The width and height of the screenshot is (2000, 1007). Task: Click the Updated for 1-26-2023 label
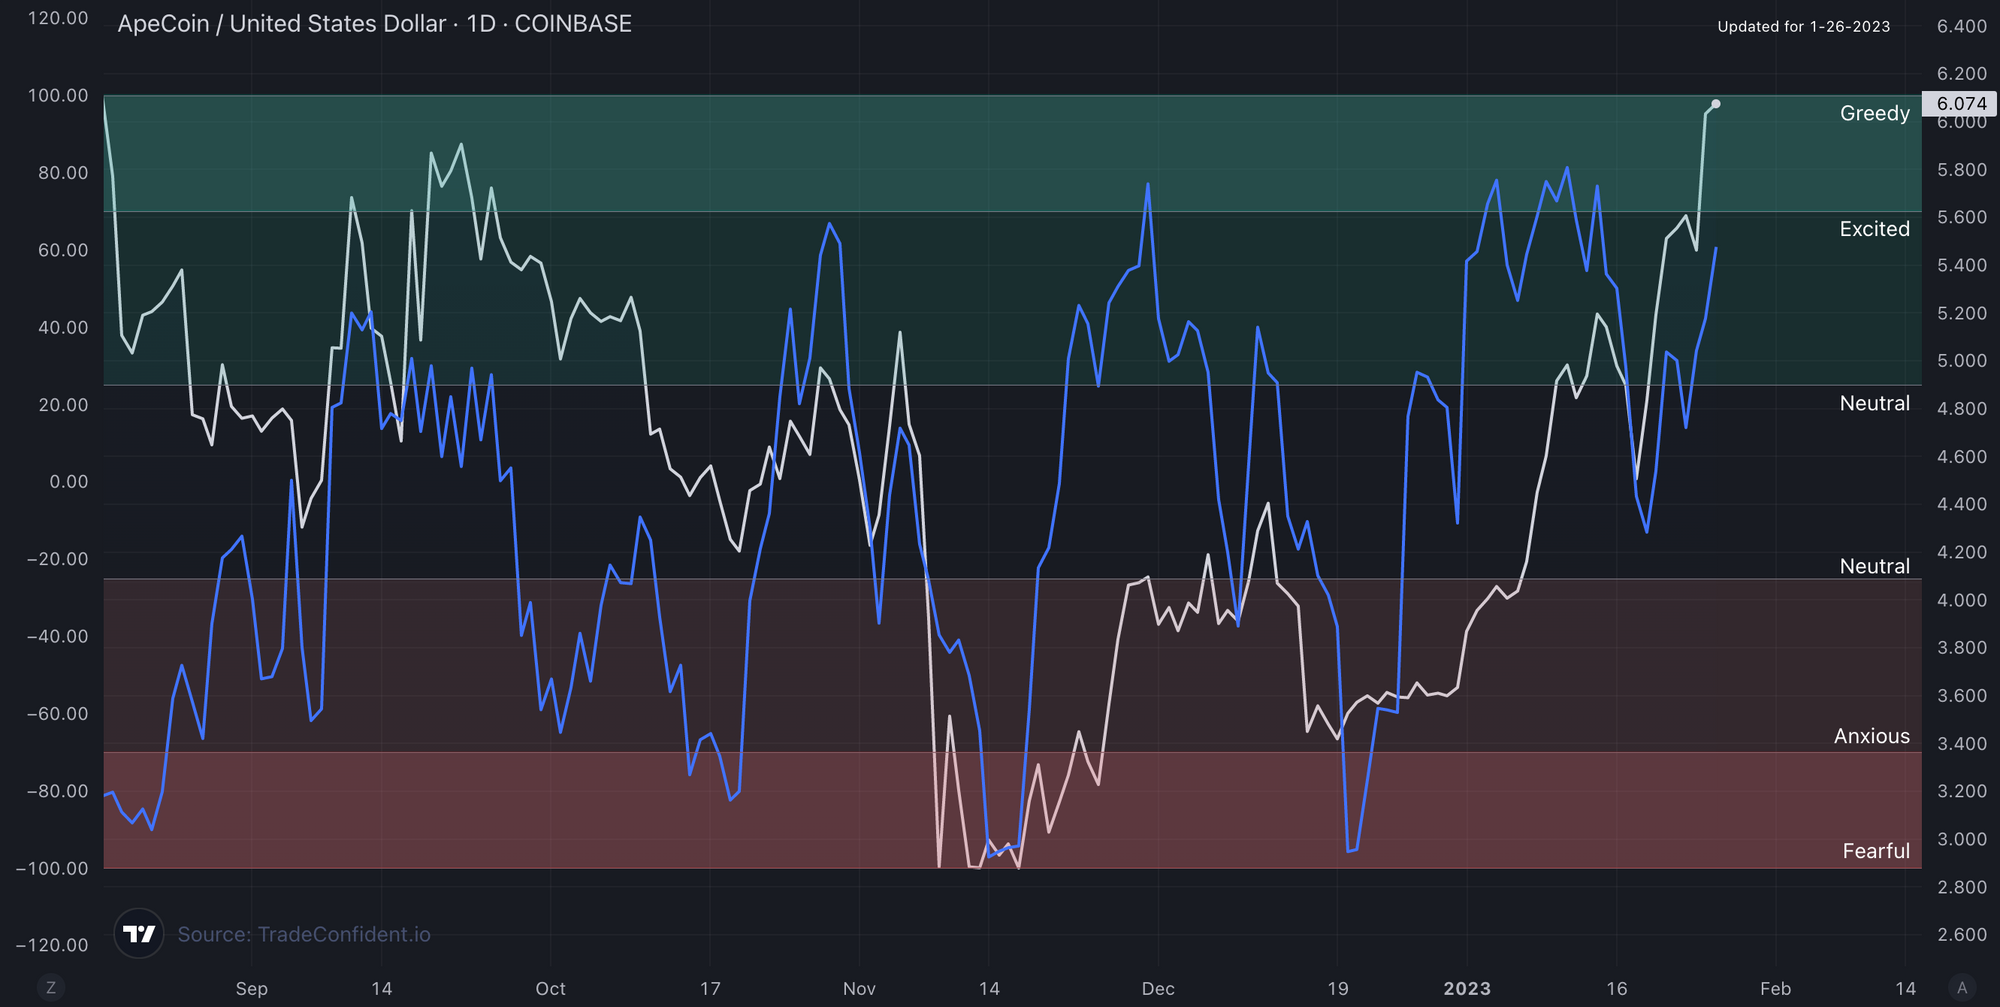coord(1804,27)
